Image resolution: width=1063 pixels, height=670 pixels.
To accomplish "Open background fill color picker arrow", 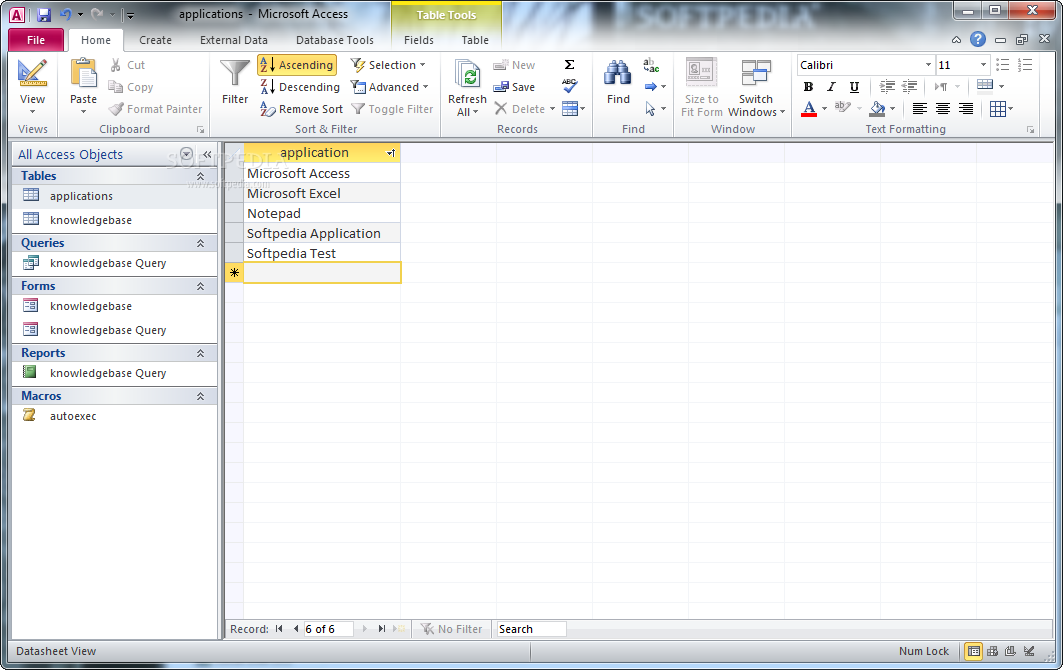I will (892, 109).
